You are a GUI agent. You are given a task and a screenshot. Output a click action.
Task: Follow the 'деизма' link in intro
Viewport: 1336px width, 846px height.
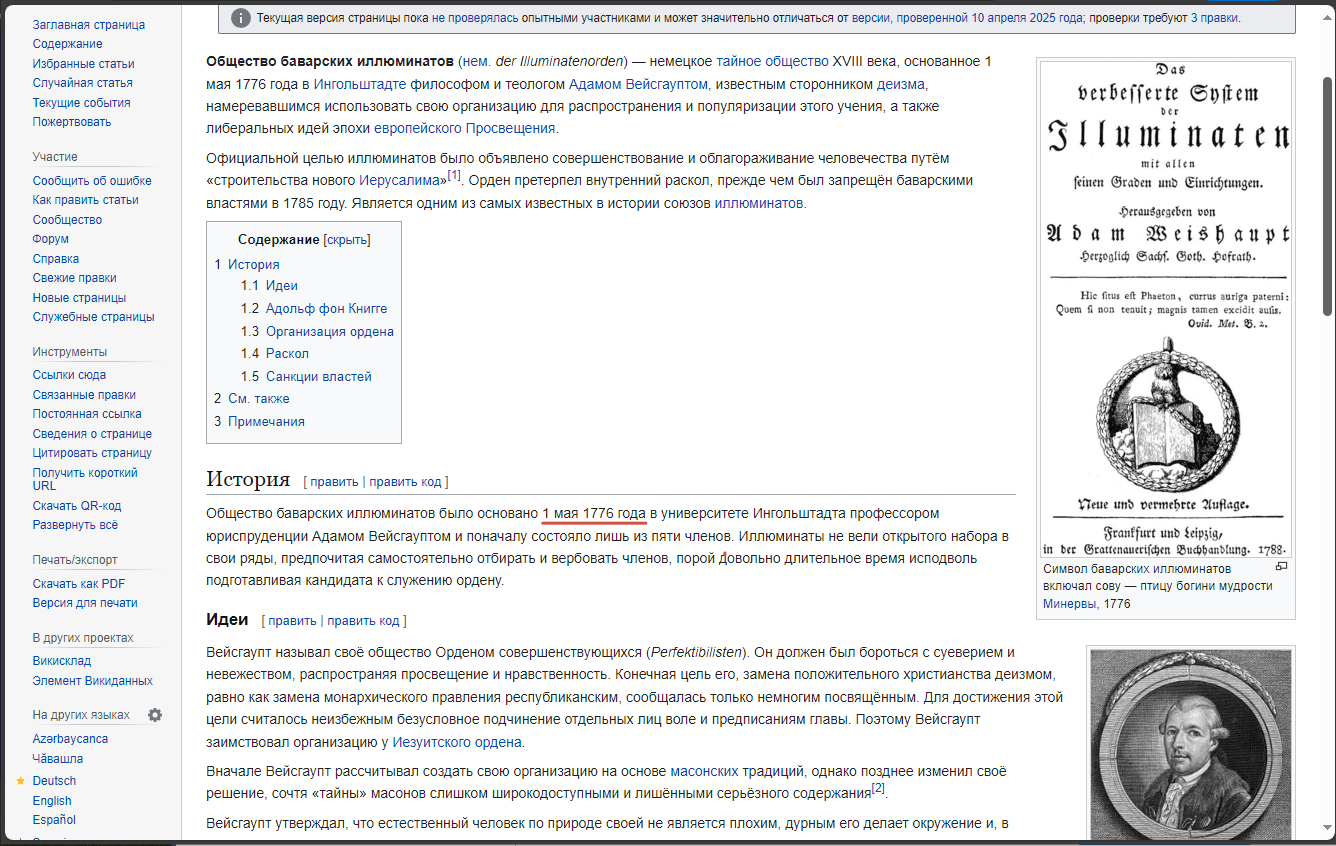click(x=901, y=84)
